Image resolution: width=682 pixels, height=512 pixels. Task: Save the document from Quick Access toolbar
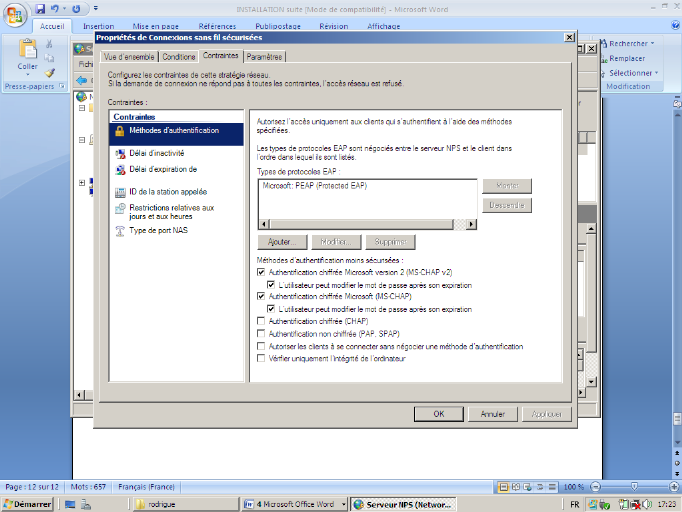click(40, 8)
